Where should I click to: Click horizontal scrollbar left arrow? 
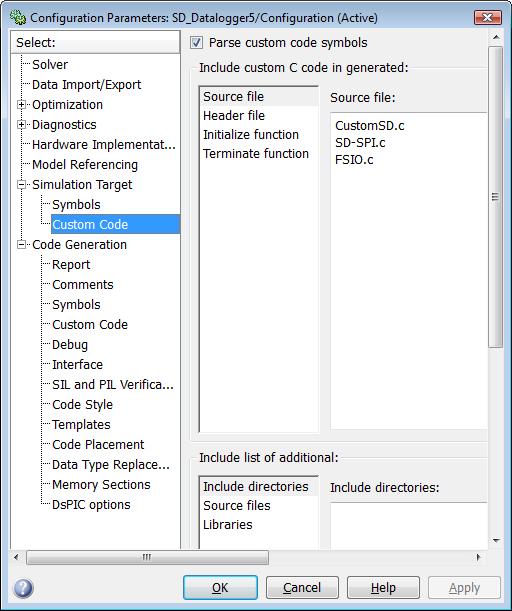[16, 557]
